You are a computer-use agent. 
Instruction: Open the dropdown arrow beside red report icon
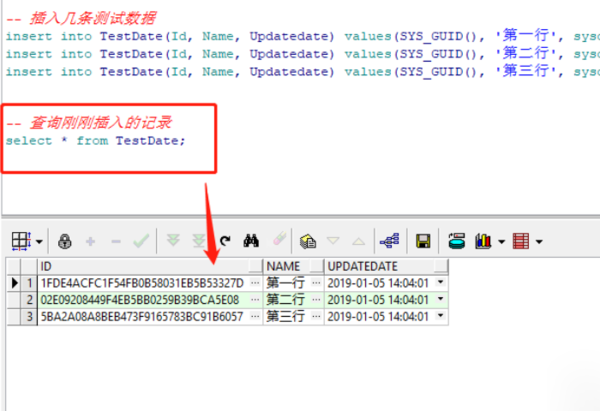click(539, 242)
